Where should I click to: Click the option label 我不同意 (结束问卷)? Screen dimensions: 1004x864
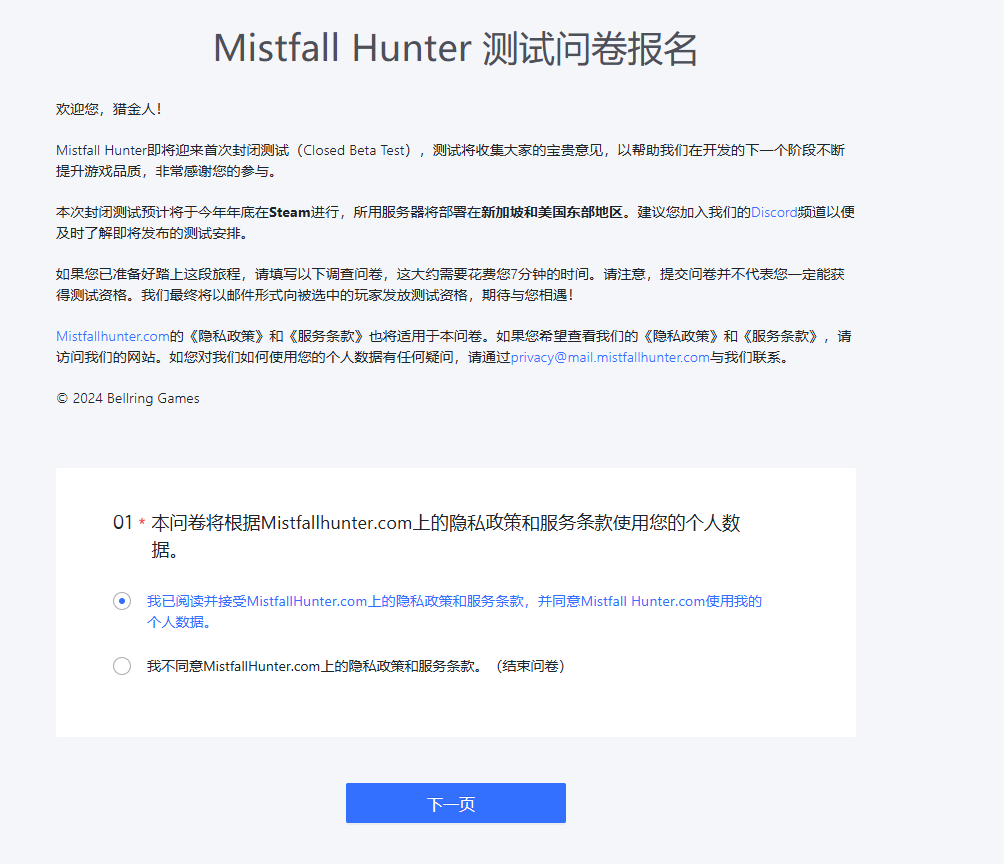pos(355,666)
